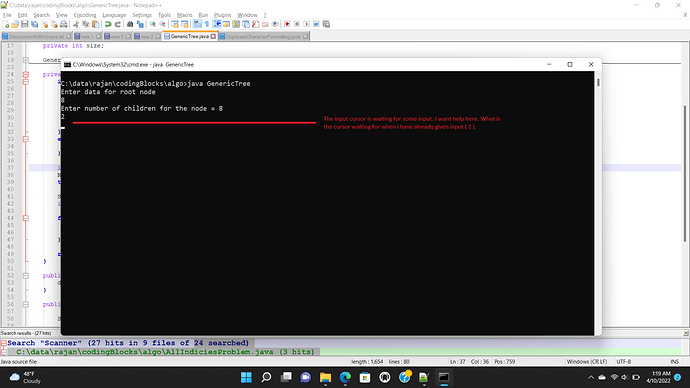Screen dimensions: 690x388
Task: Click the volume icon in system tray
Action: pyautogui.click(x=624, y=377)
